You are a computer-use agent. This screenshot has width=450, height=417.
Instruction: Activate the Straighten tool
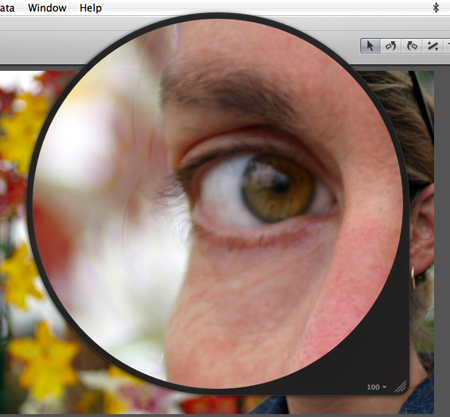(x=433, y=46)
